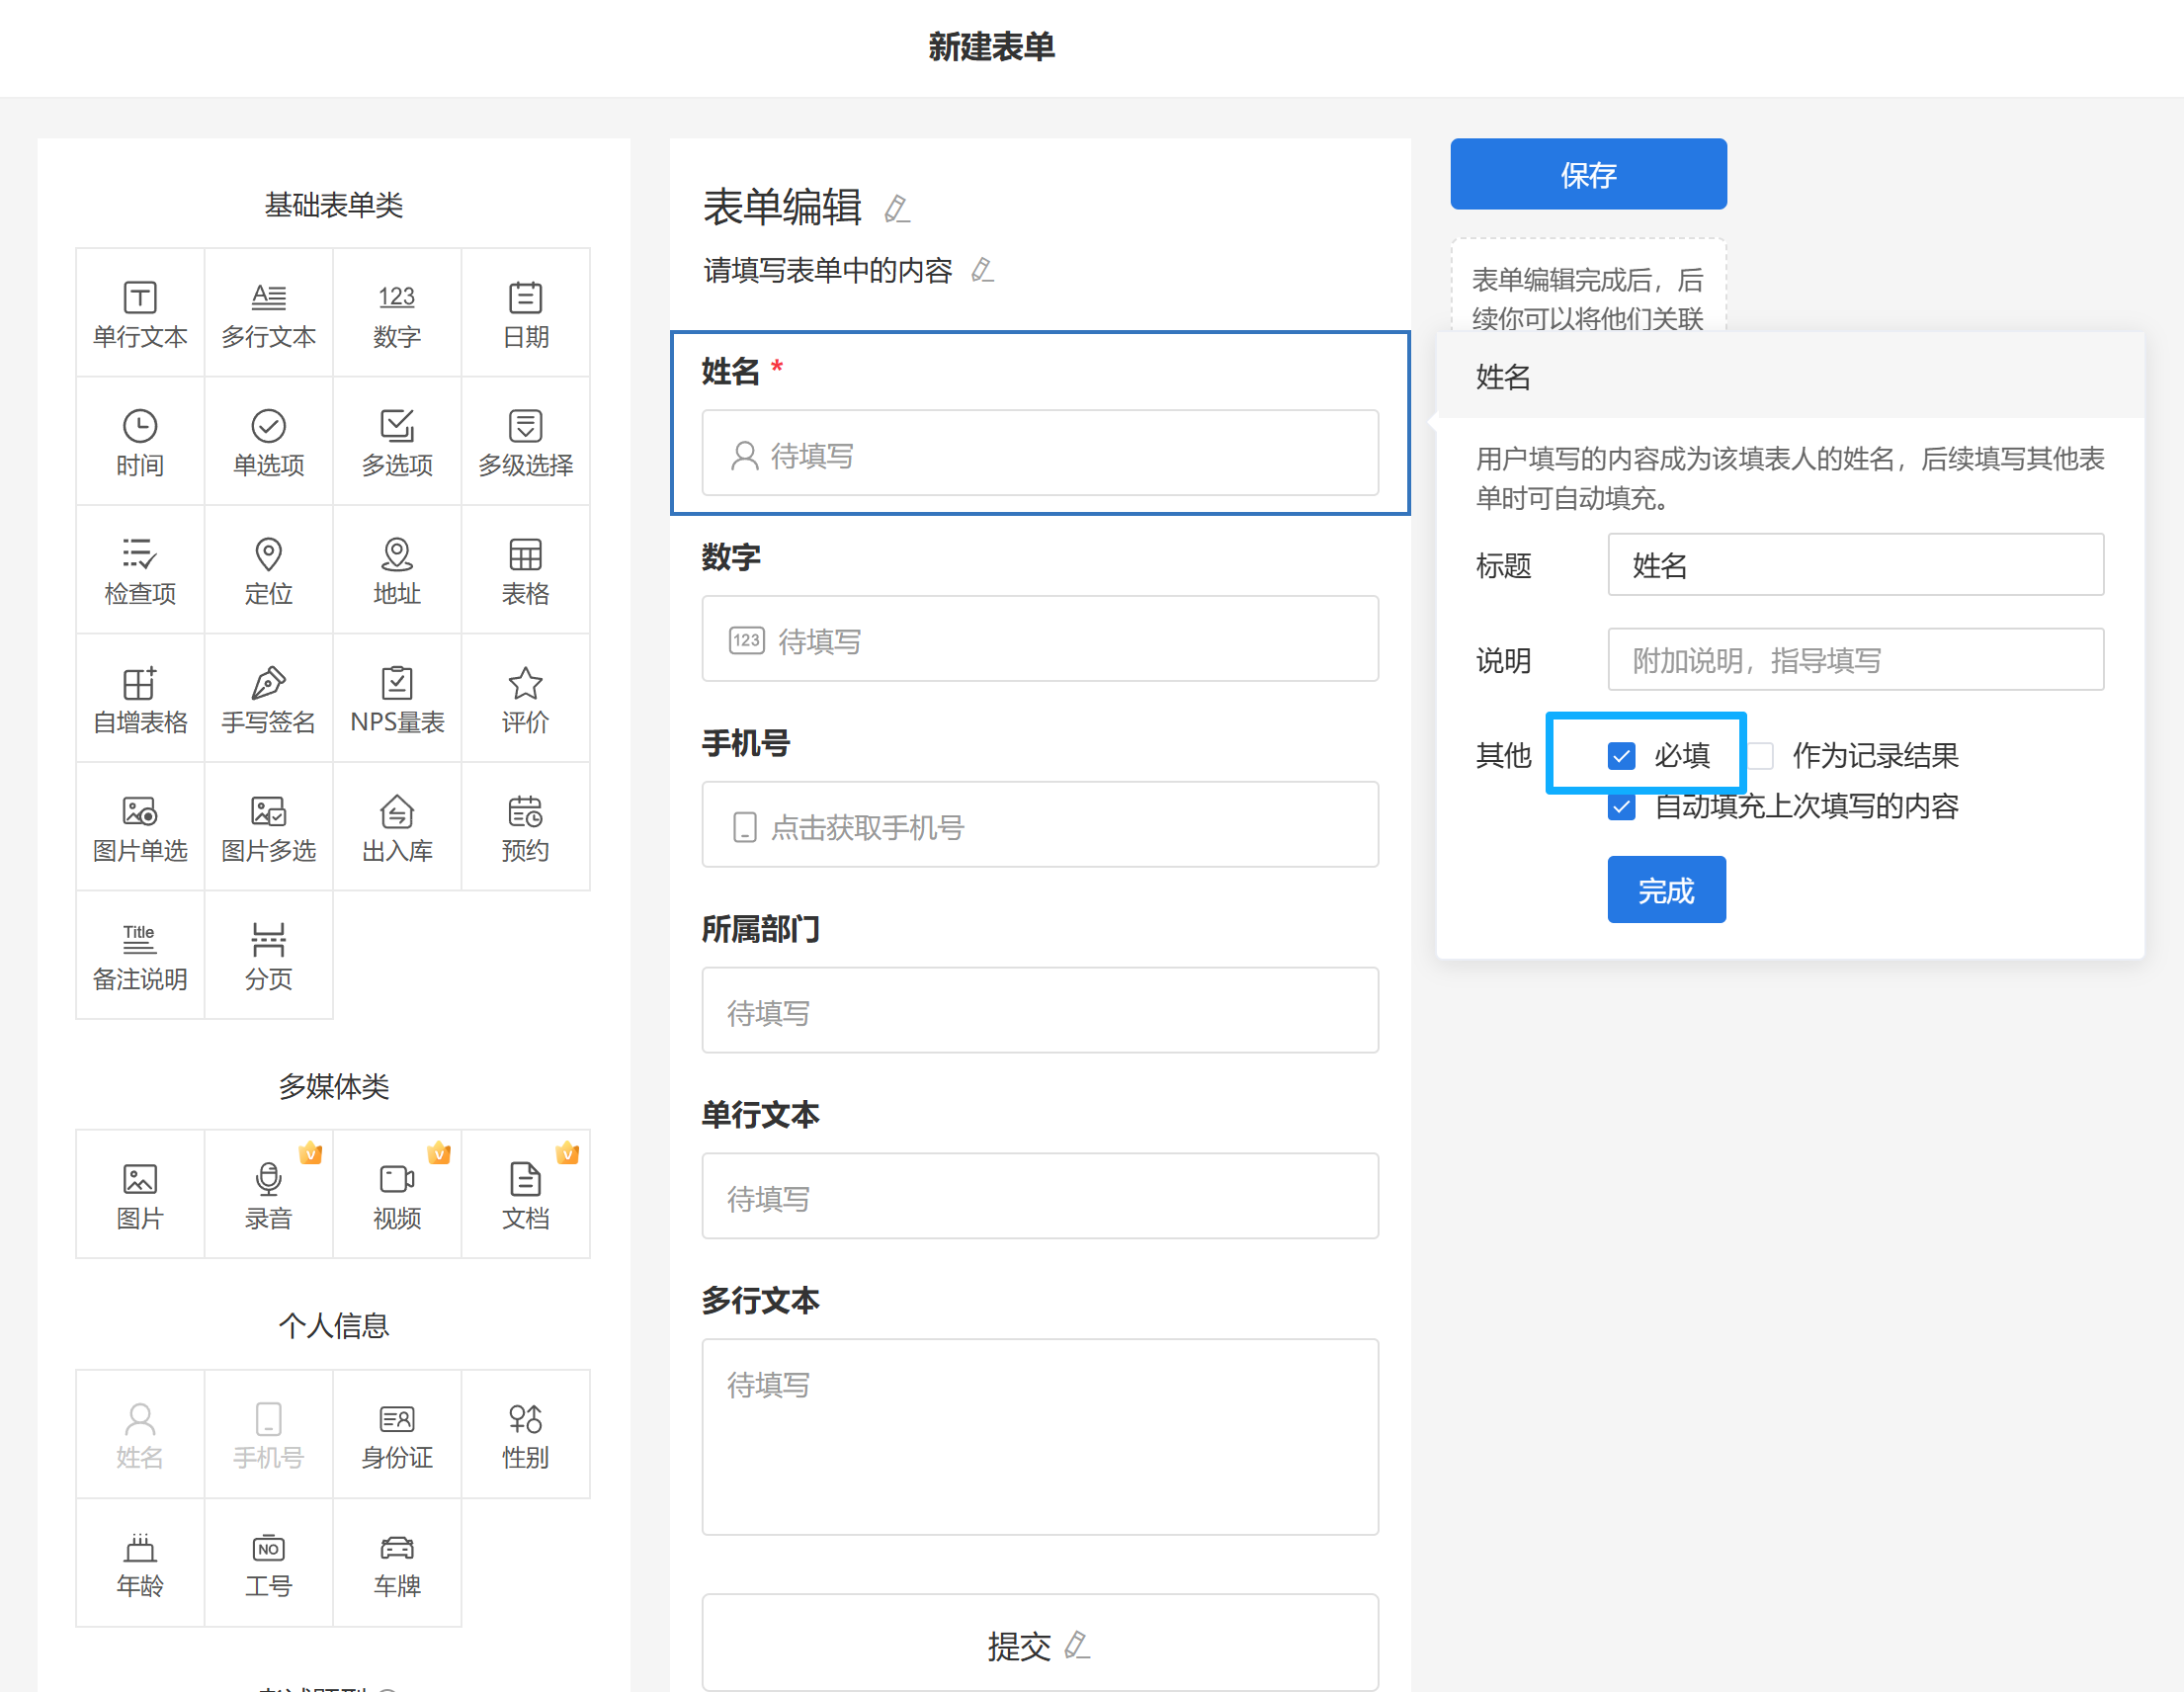Add the license plate field

coord(397,1562)
